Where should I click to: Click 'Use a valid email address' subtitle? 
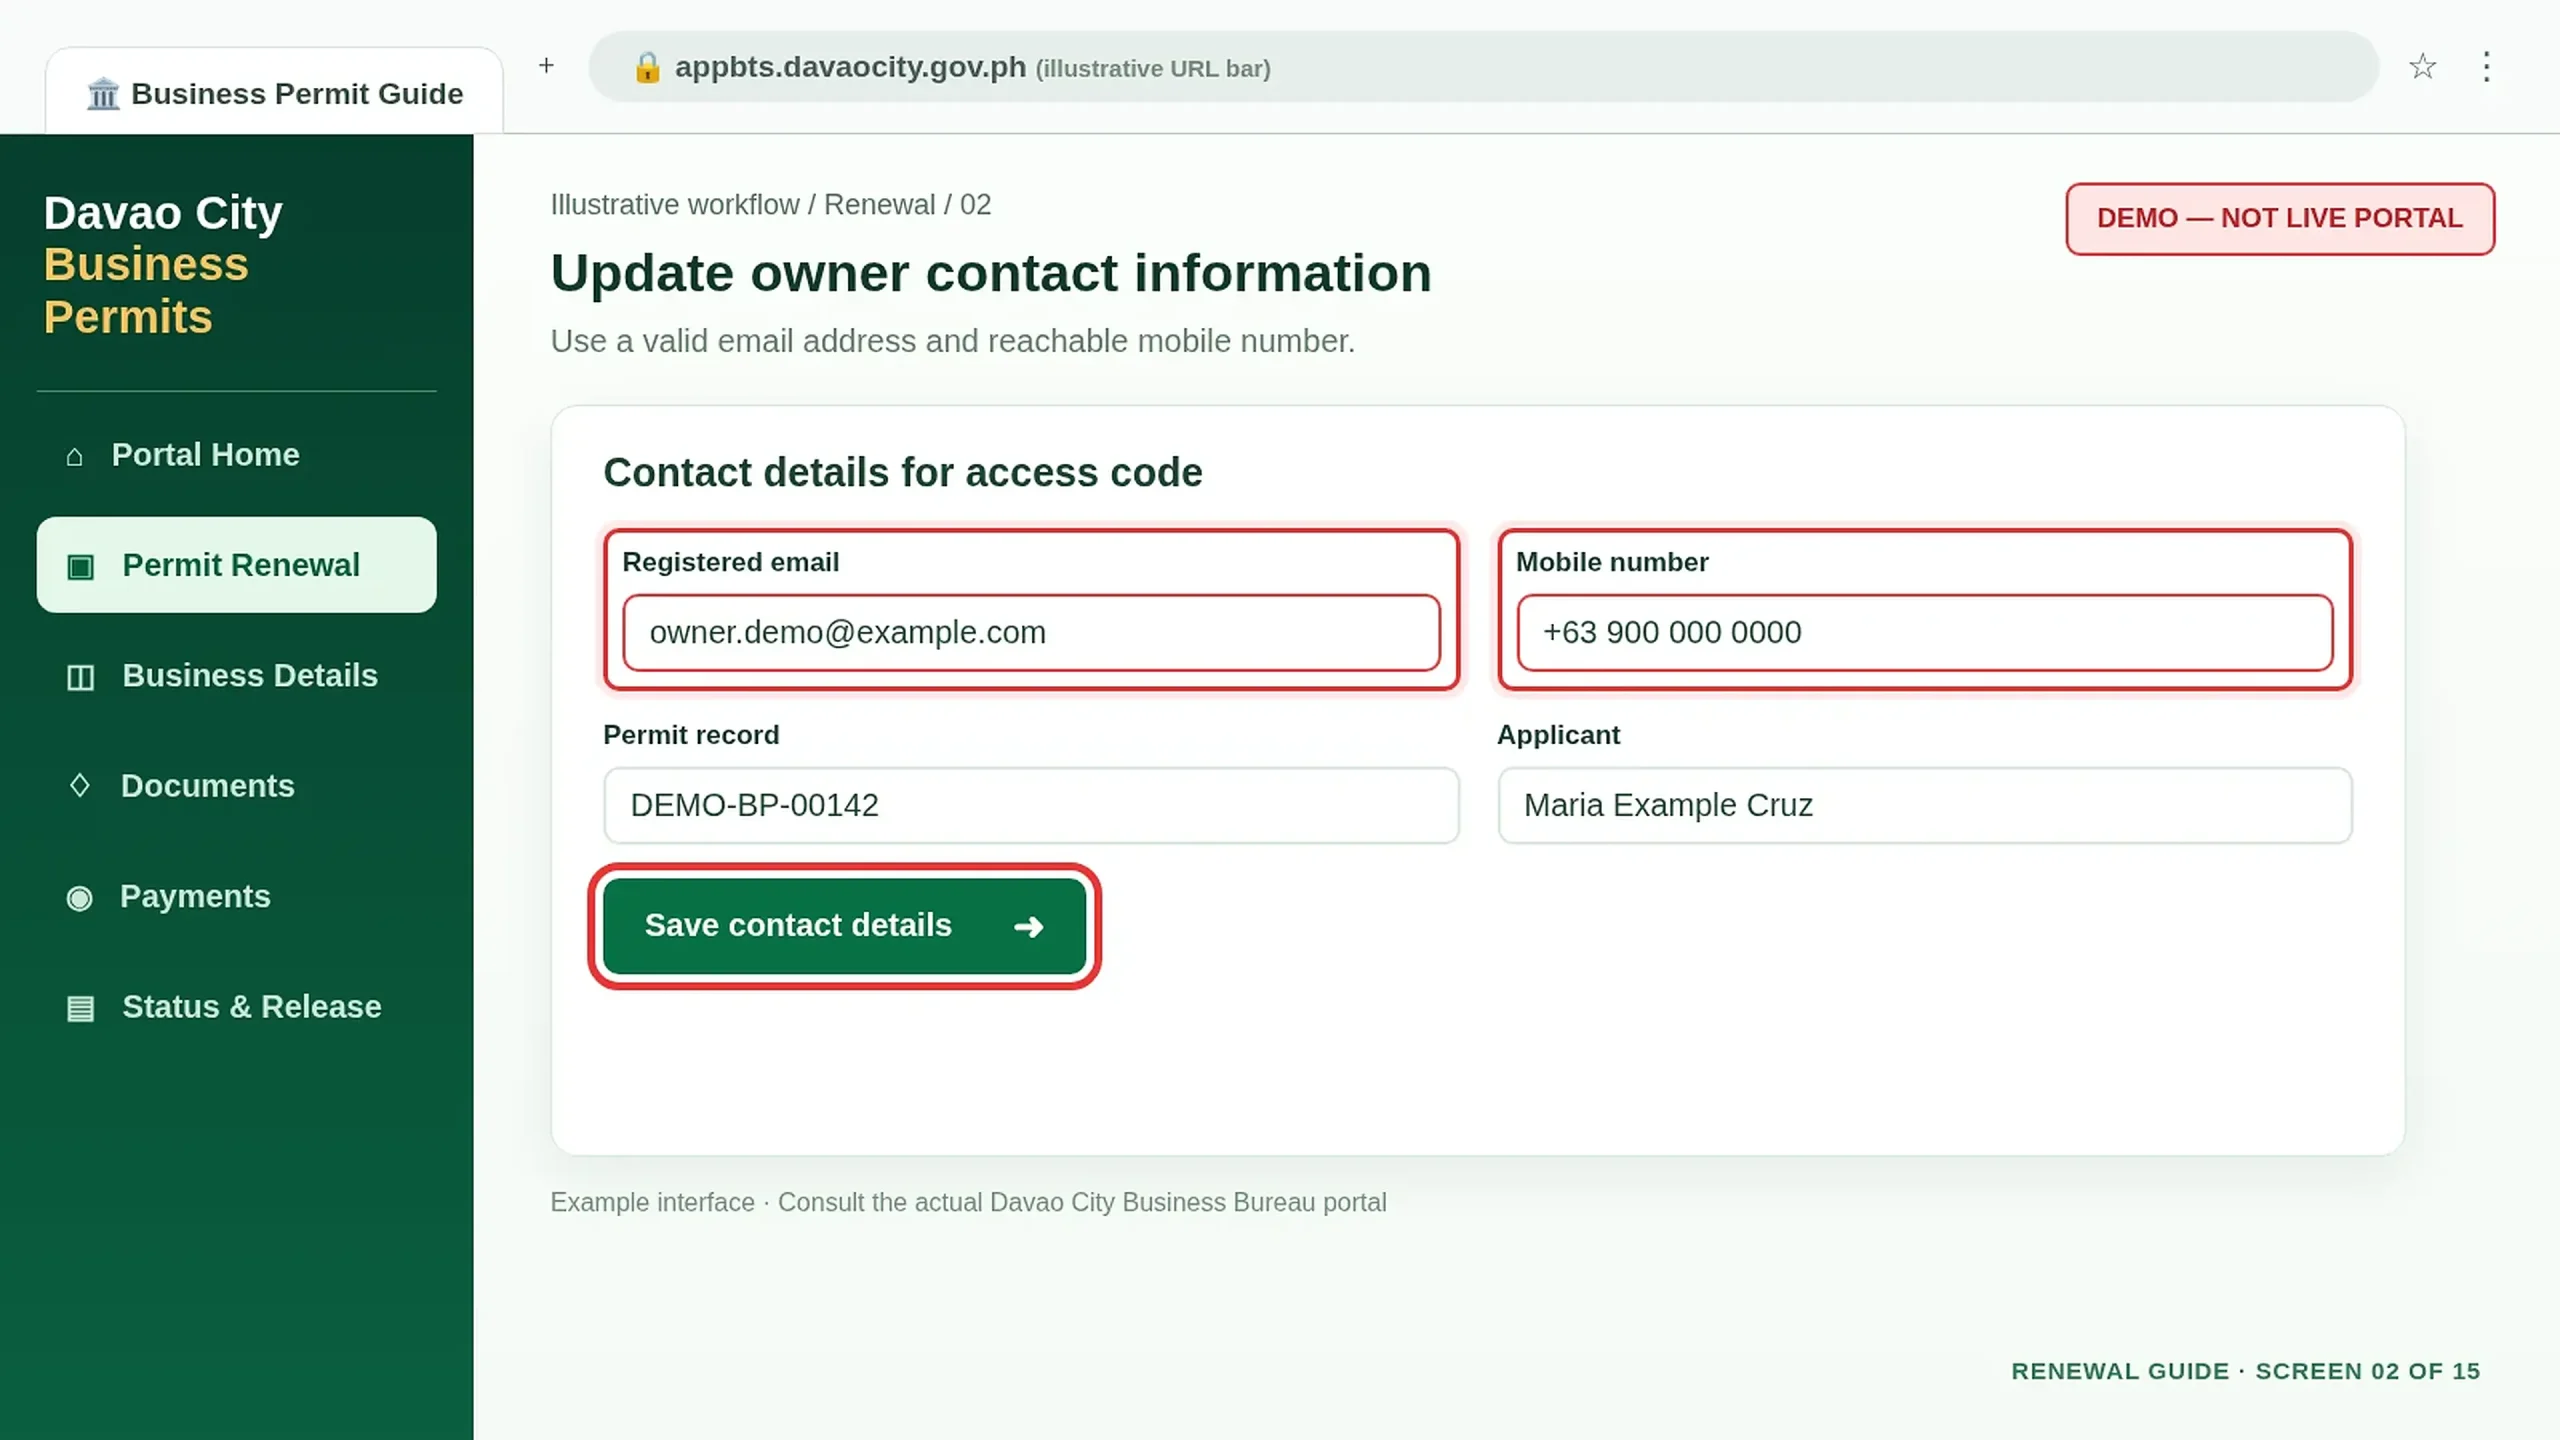pos(952,341)
